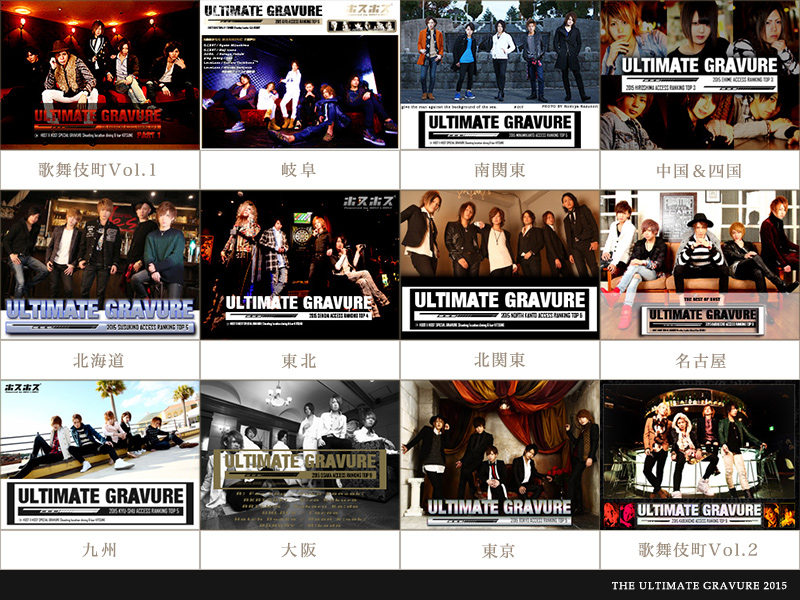Open the 歌舞伎町Vol.2 gravure thumbnail

point(700,455)
